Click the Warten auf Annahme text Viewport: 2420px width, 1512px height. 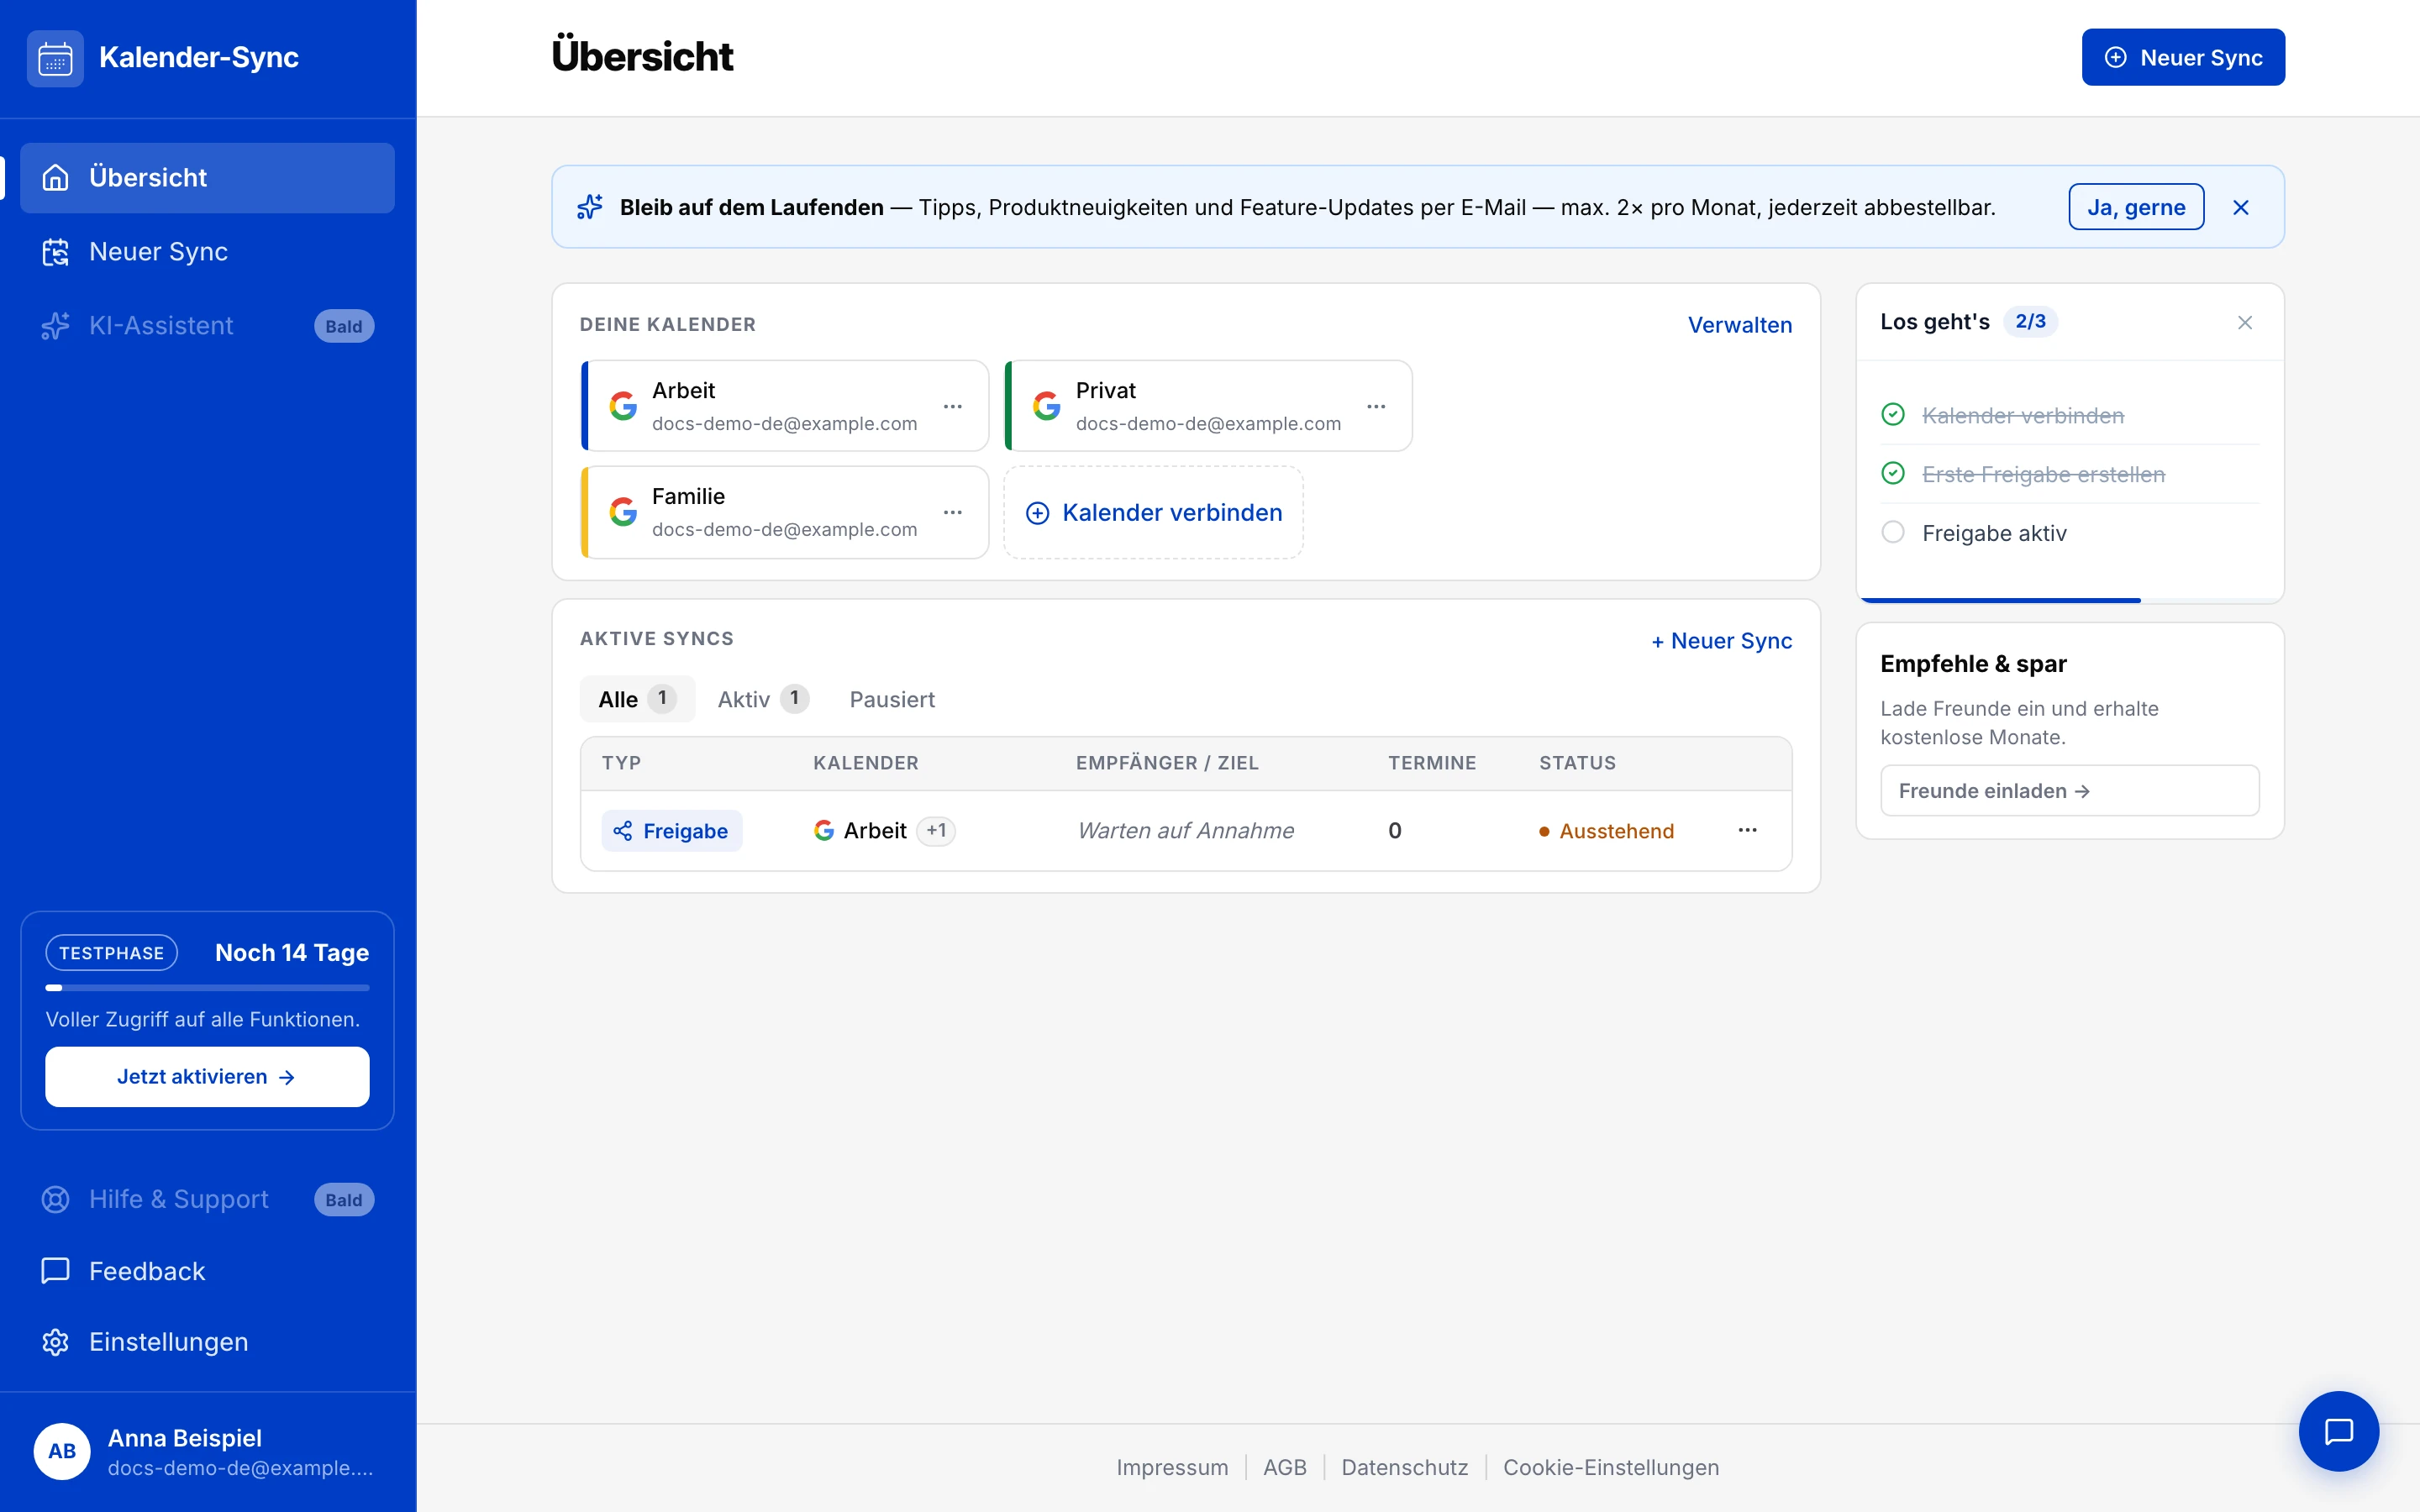click(1186, 830)
